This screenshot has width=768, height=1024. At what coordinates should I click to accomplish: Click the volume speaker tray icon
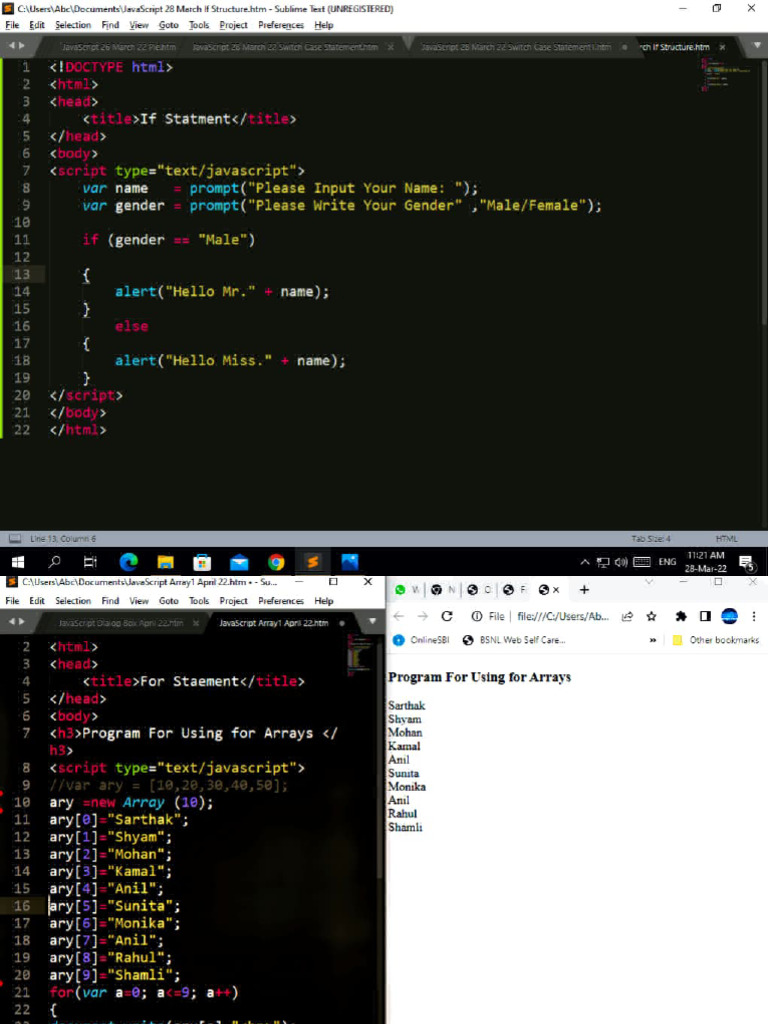pos(620,562)
